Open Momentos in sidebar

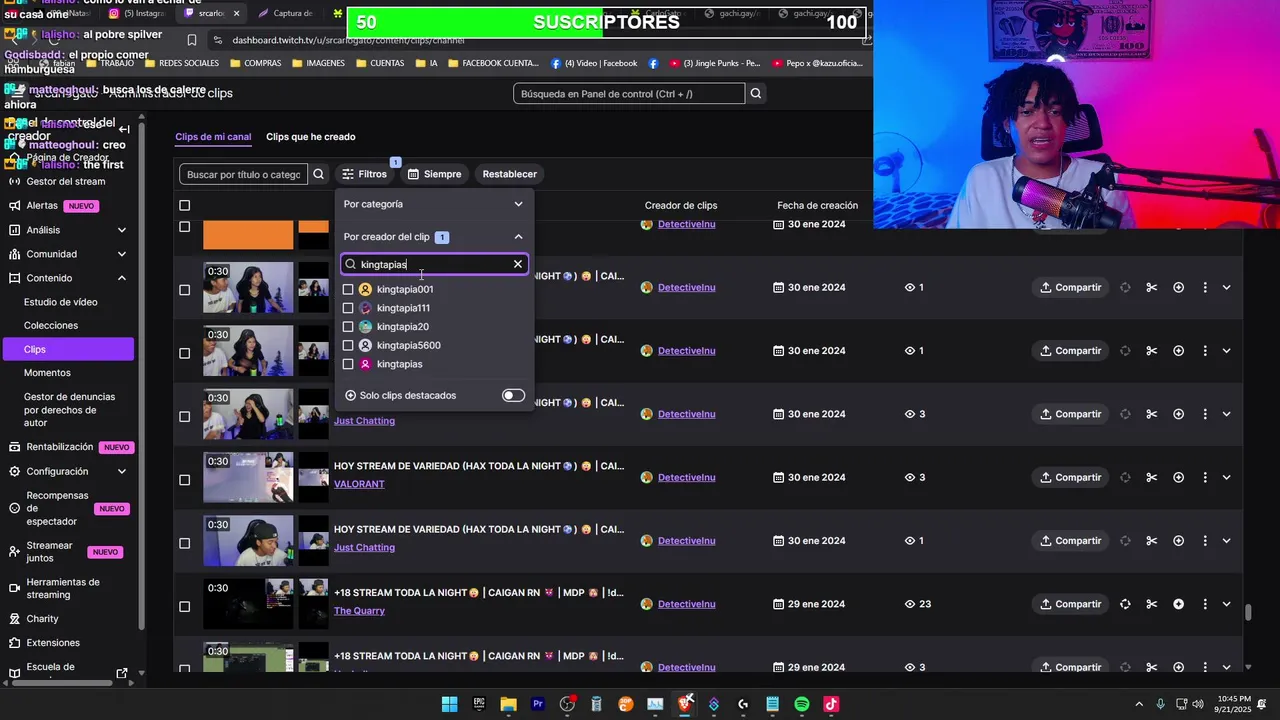(x=47, y=373)
